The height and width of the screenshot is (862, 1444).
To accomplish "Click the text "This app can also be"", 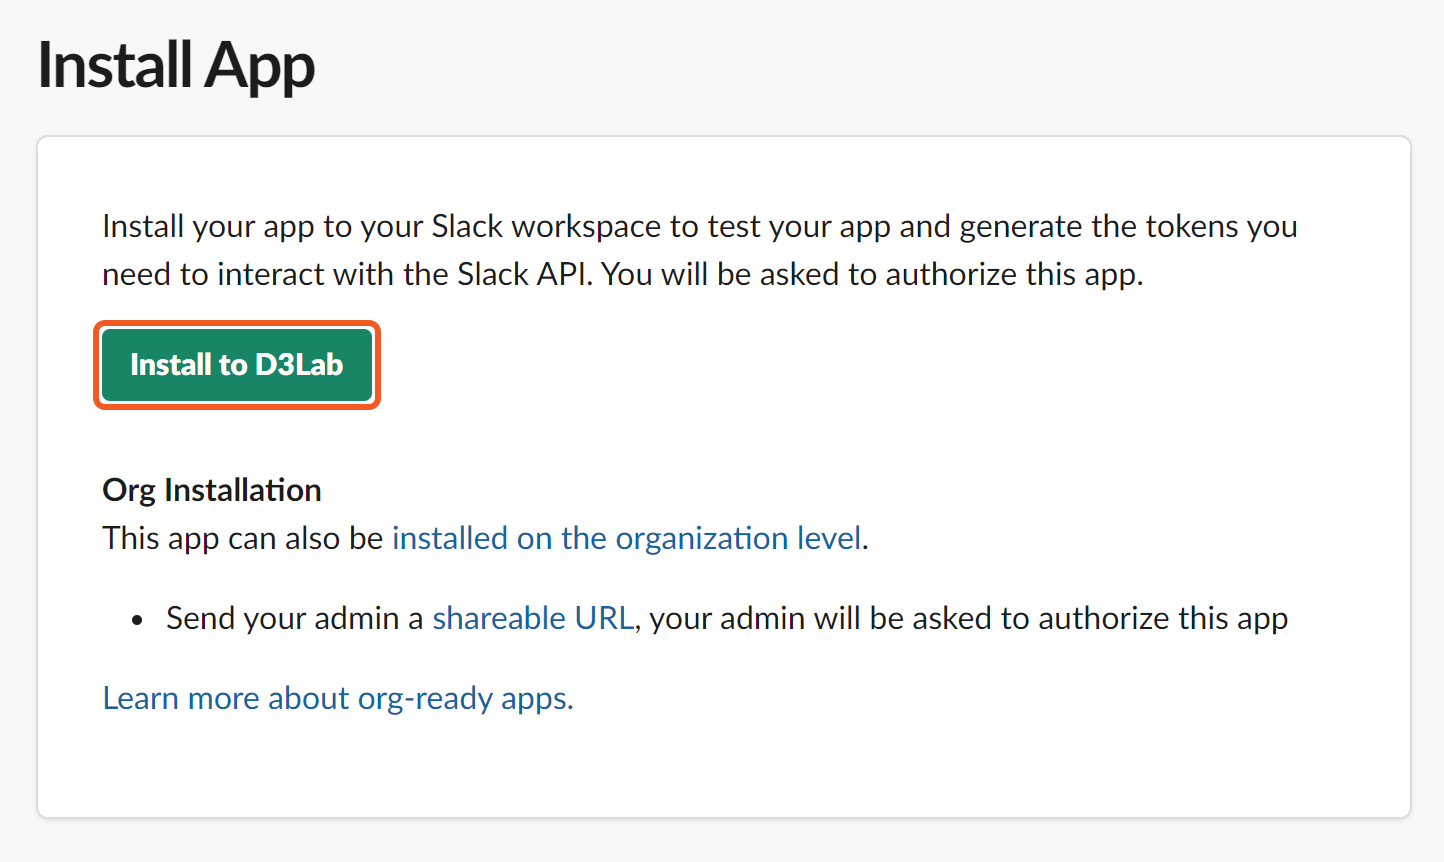I will point(243,539).
